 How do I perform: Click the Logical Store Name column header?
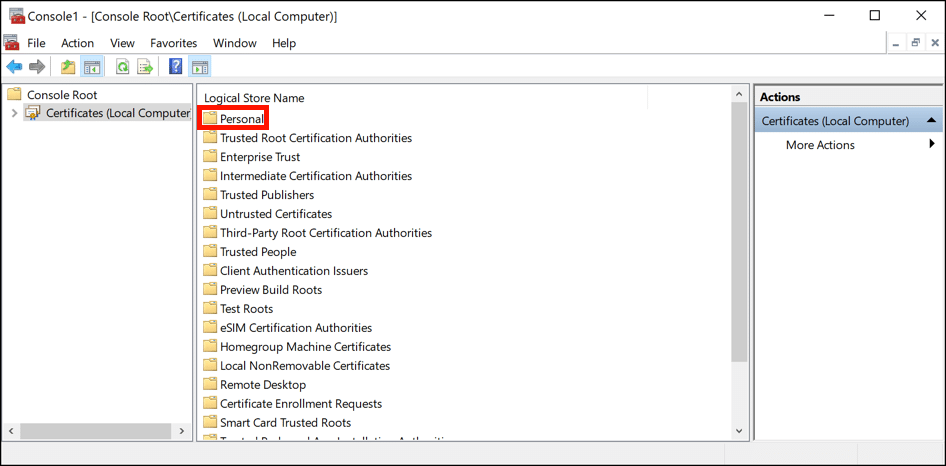[x=254, y=98]
